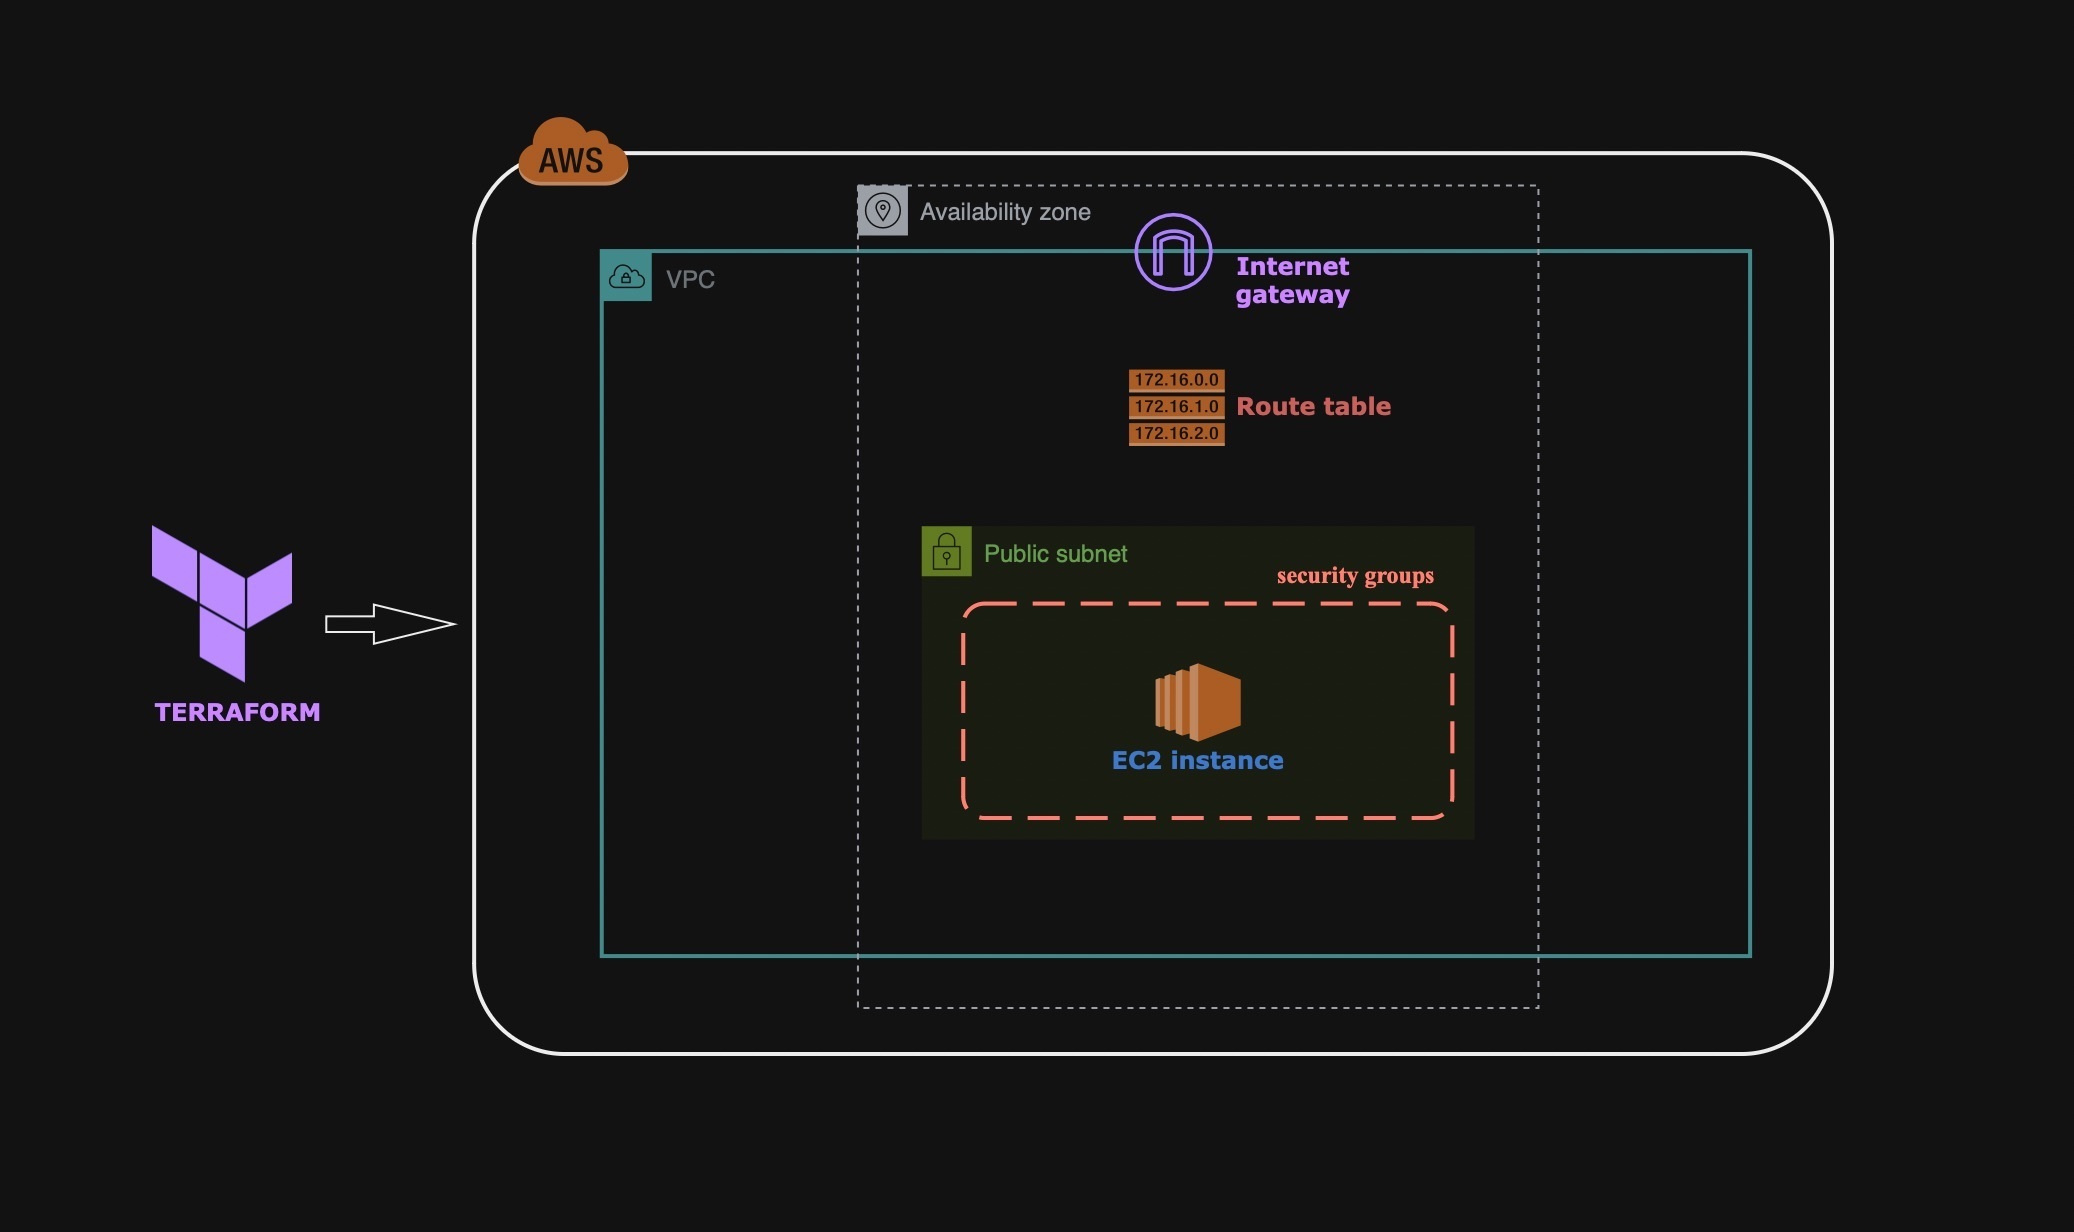Image resolution: width=2074 pixels, height=1232 pixels.
Task: Click the Route table stacked entries icon
Action: tap(1175, 407)
